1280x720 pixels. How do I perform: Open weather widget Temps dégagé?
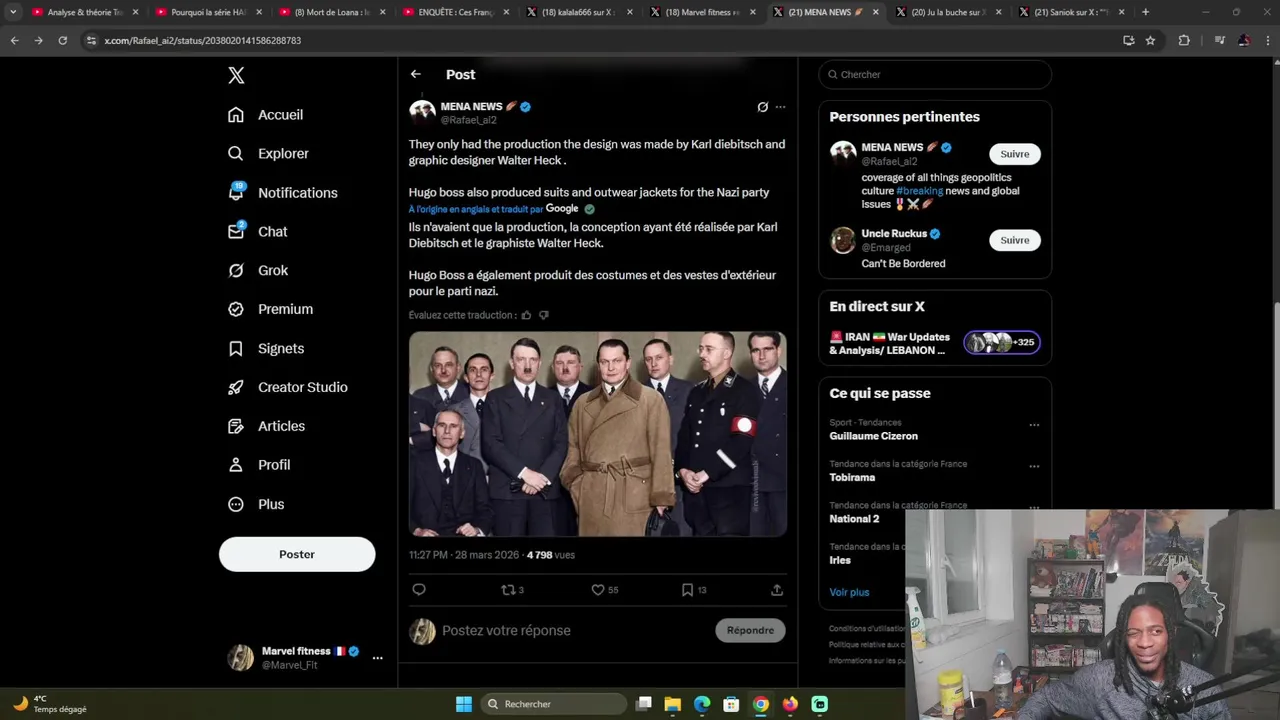tap(50, 704)
